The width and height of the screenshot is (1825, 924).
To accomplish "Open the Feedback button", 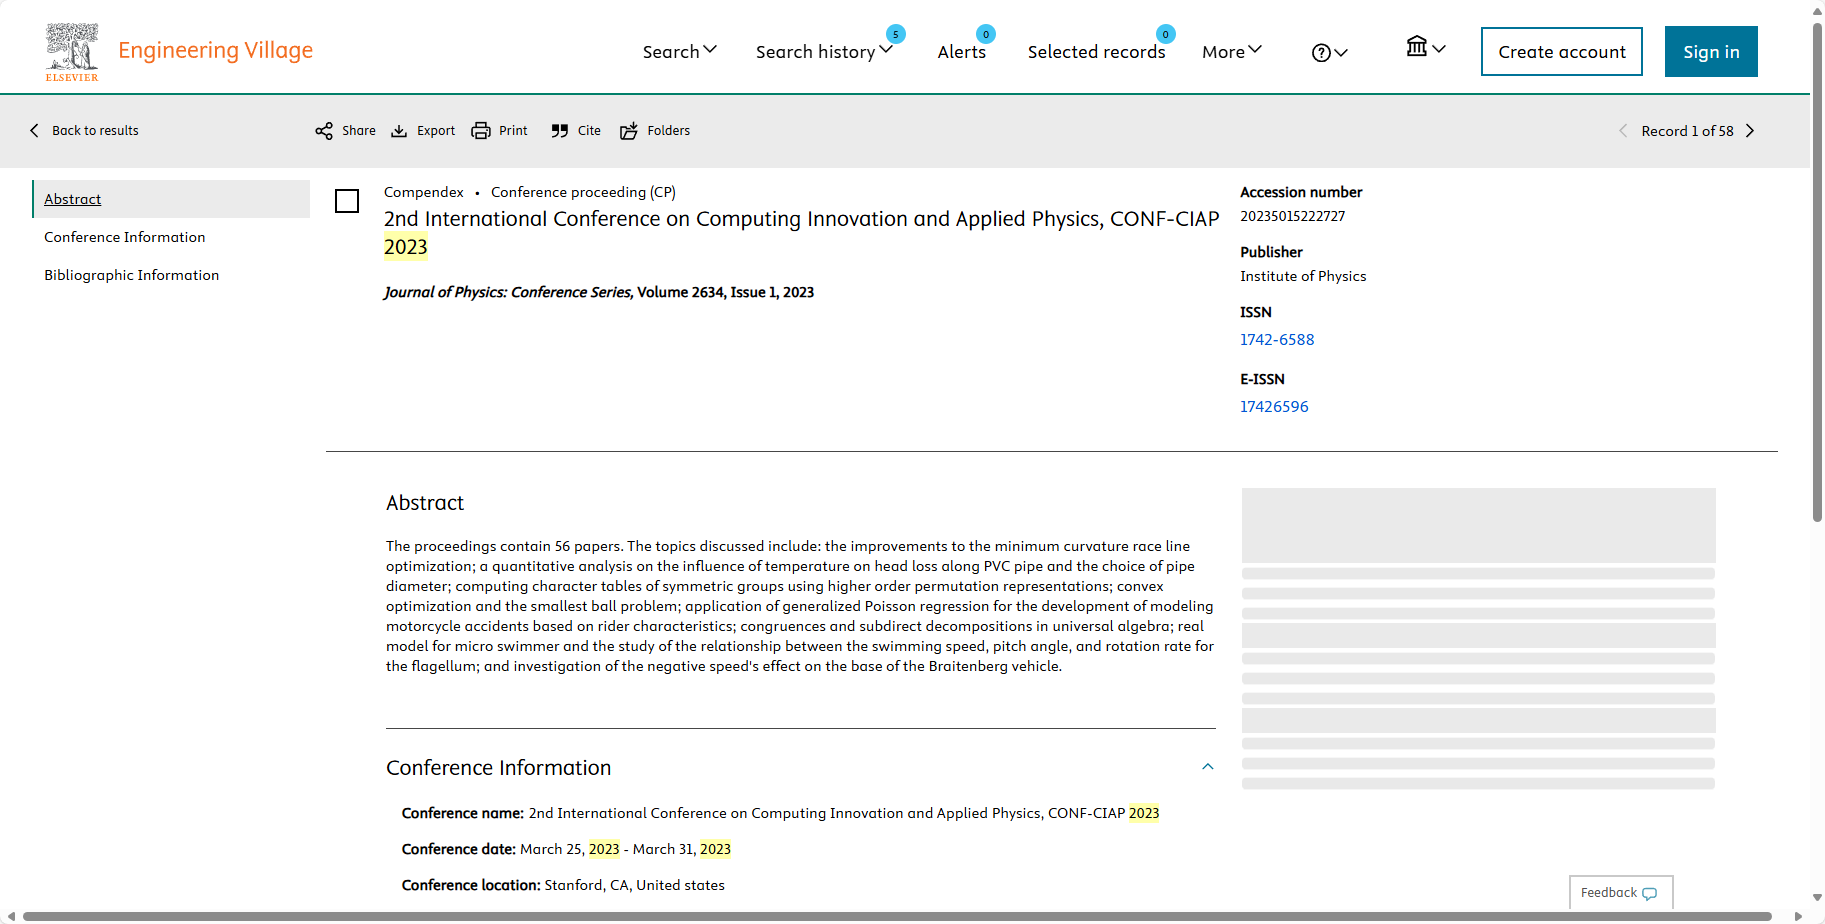I will [1619, 892].
